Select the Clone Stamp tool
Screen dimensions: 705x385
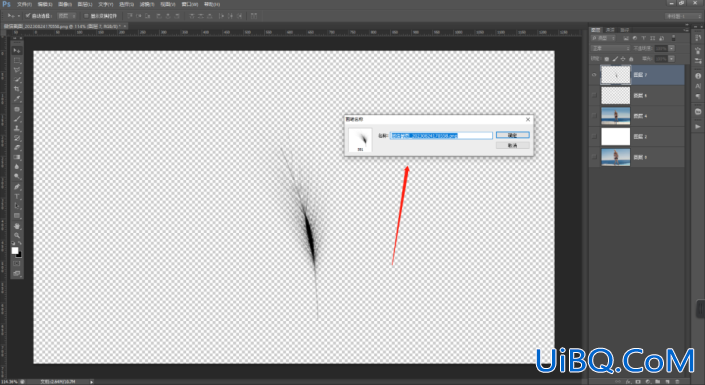(17, 129)
